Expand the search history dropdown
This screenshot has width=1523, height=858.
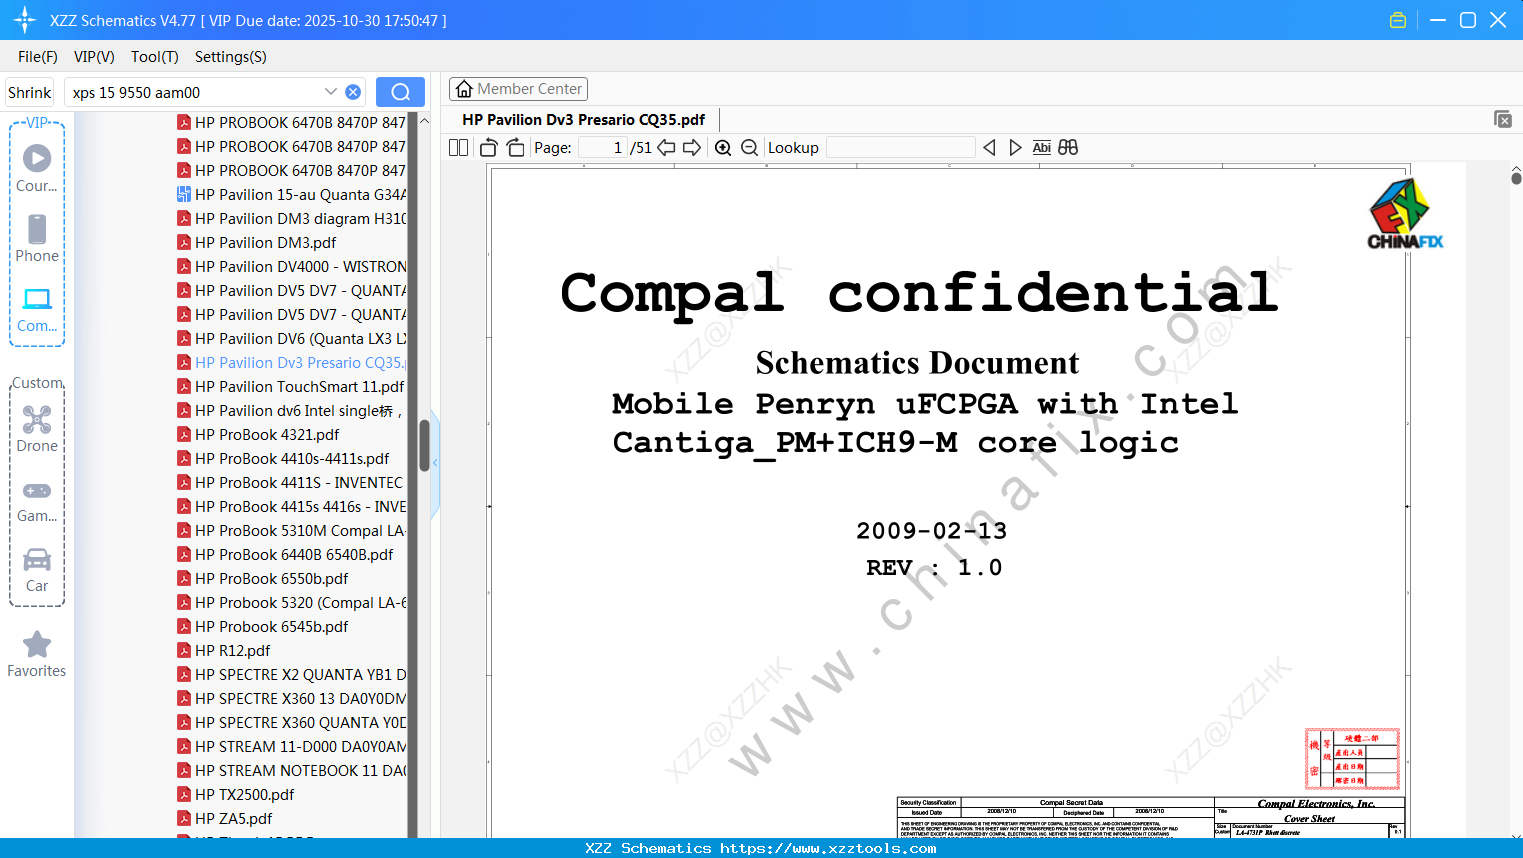331,92
